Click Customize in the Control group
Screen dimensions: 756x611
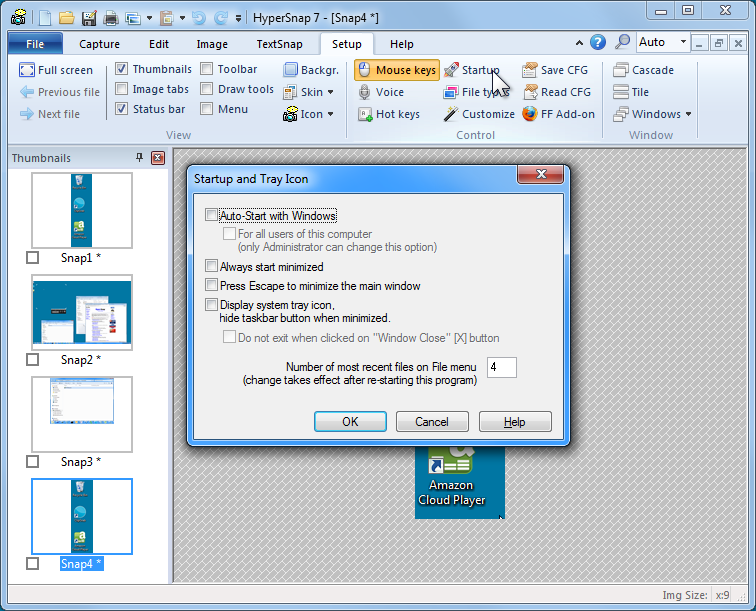tap(479, 114)
